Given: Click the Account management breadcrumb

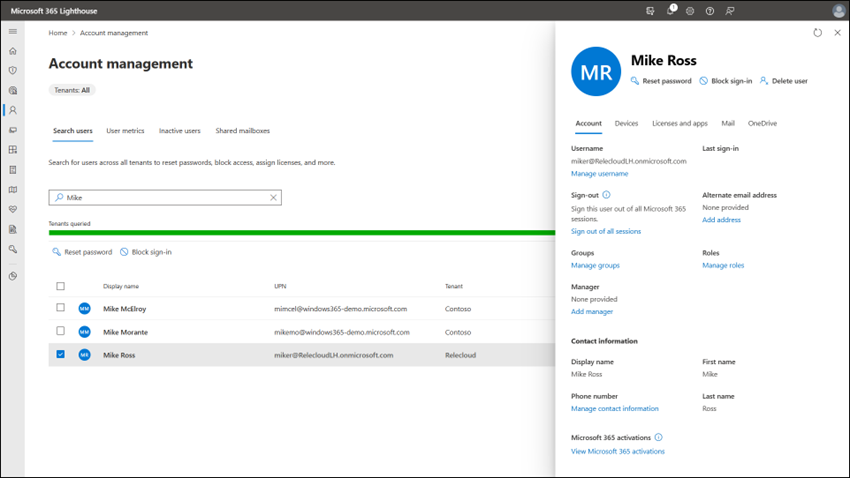Looking at the screenshot, I should click(x=114, y=33).
